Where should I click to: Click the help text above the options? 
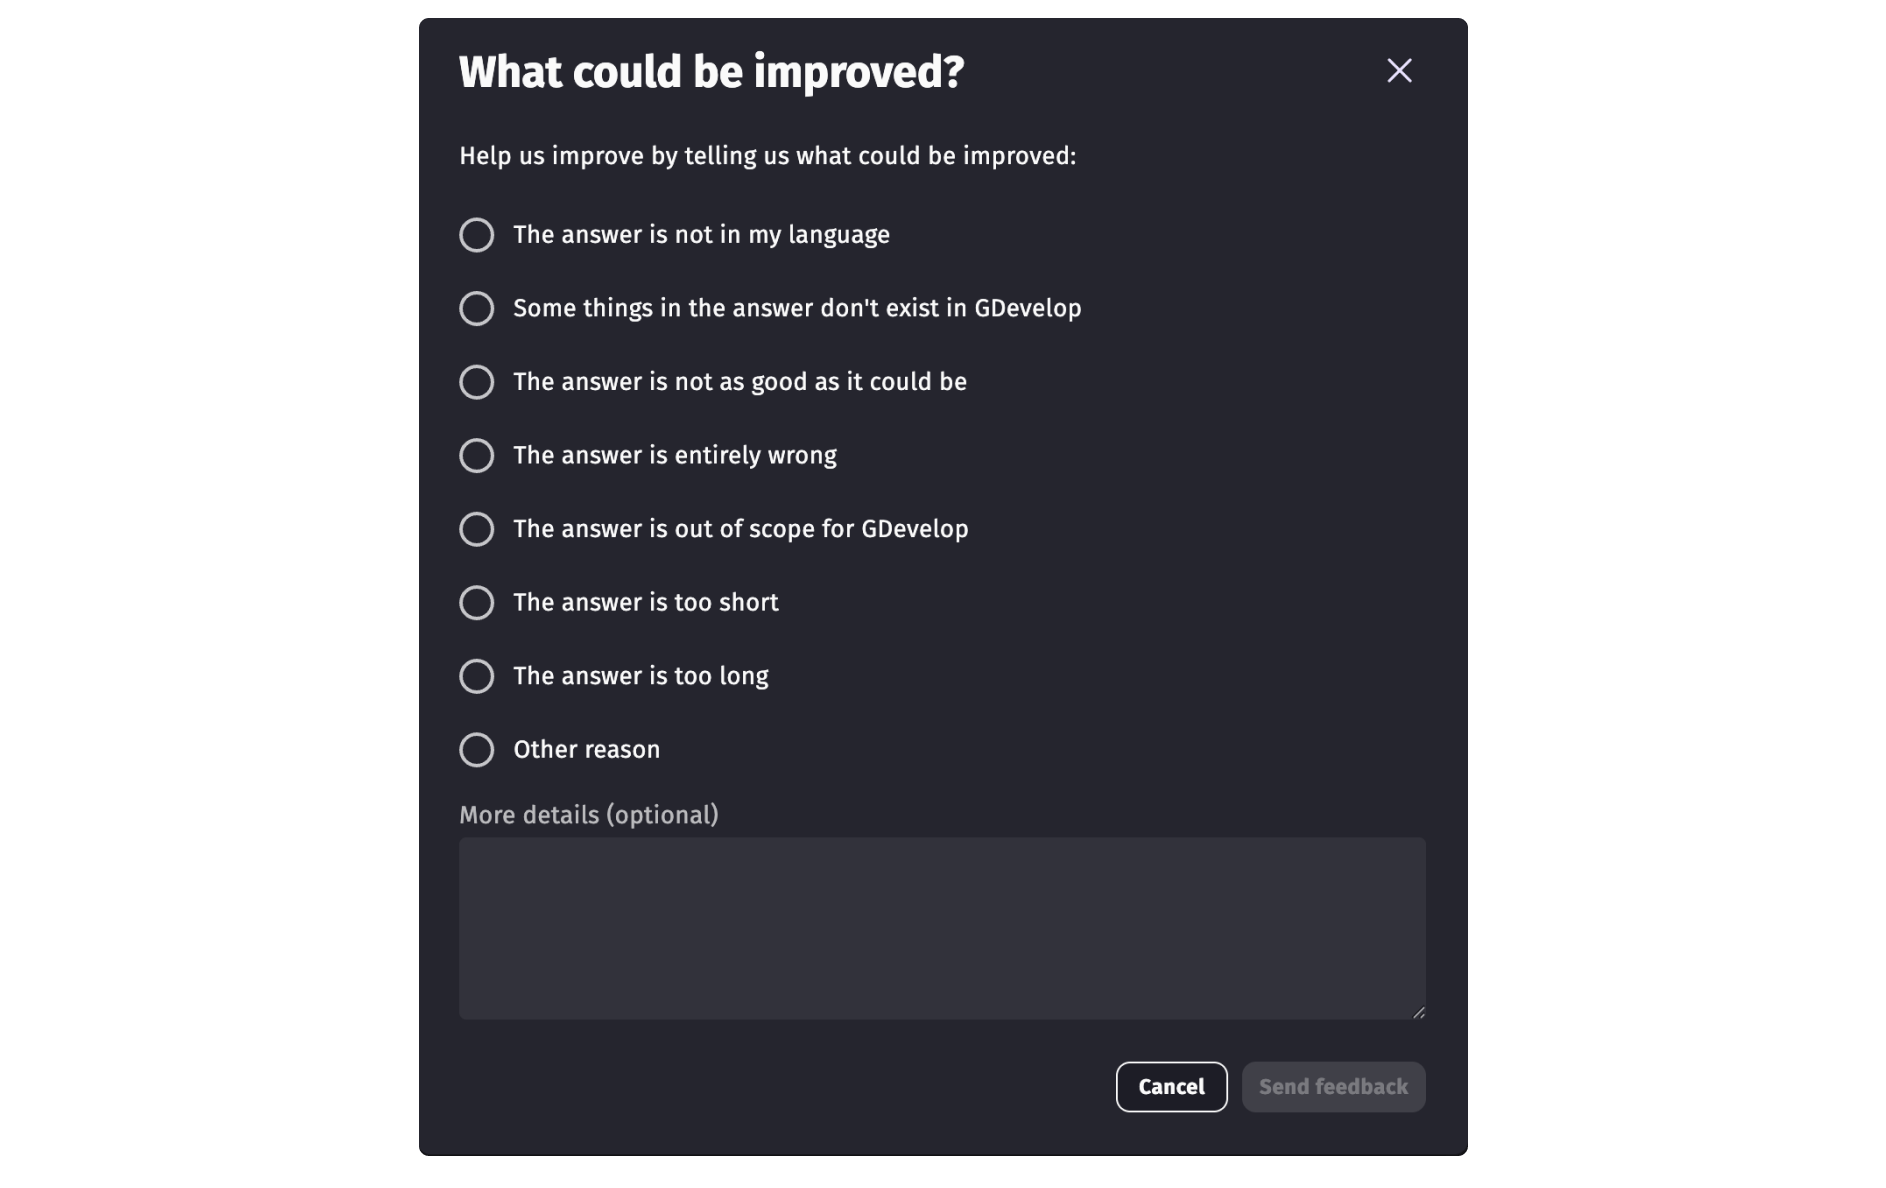[x=768, y=155]
